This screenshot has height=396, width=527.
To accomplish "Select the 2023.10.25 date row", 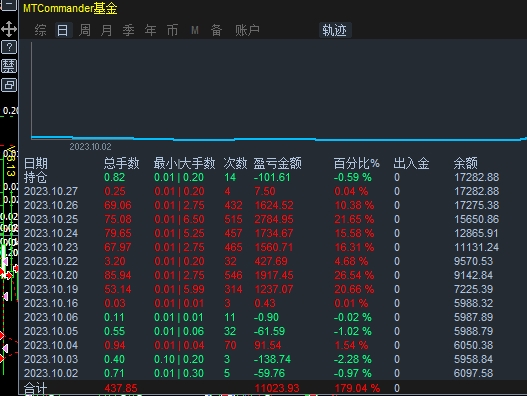I will click(x=51, y=219).
